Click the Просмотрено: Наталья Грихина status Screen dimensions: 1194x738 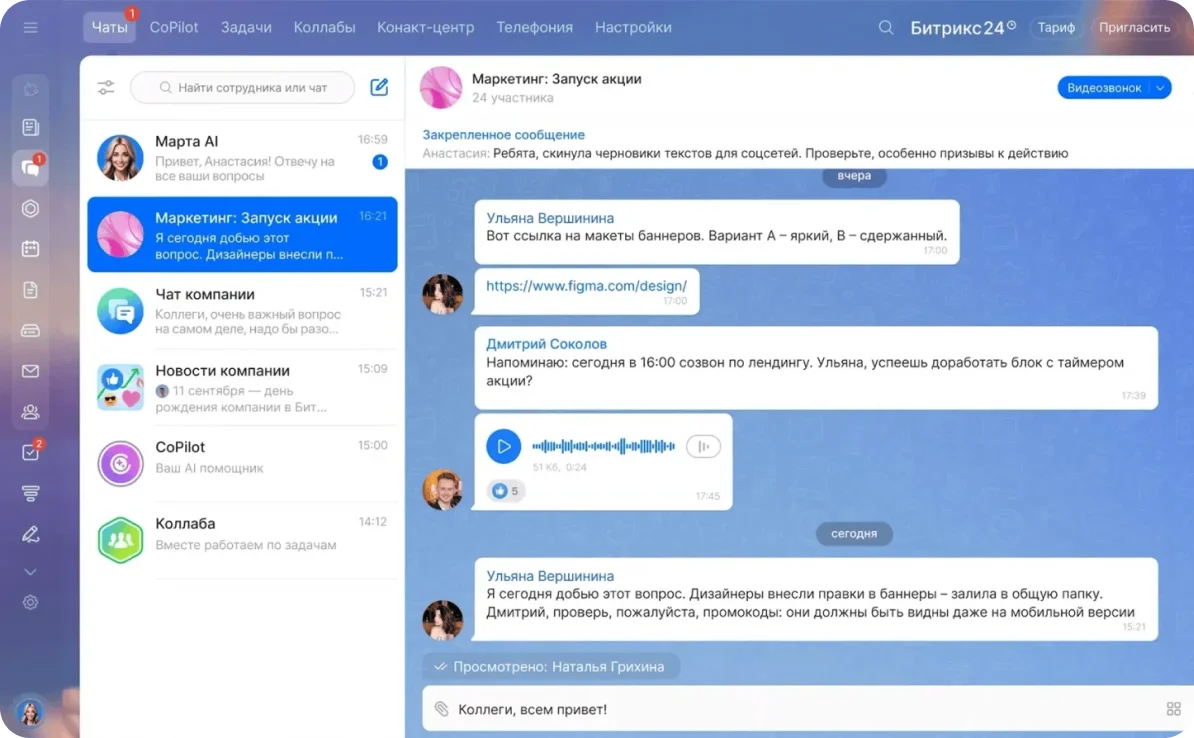point(551,666)
